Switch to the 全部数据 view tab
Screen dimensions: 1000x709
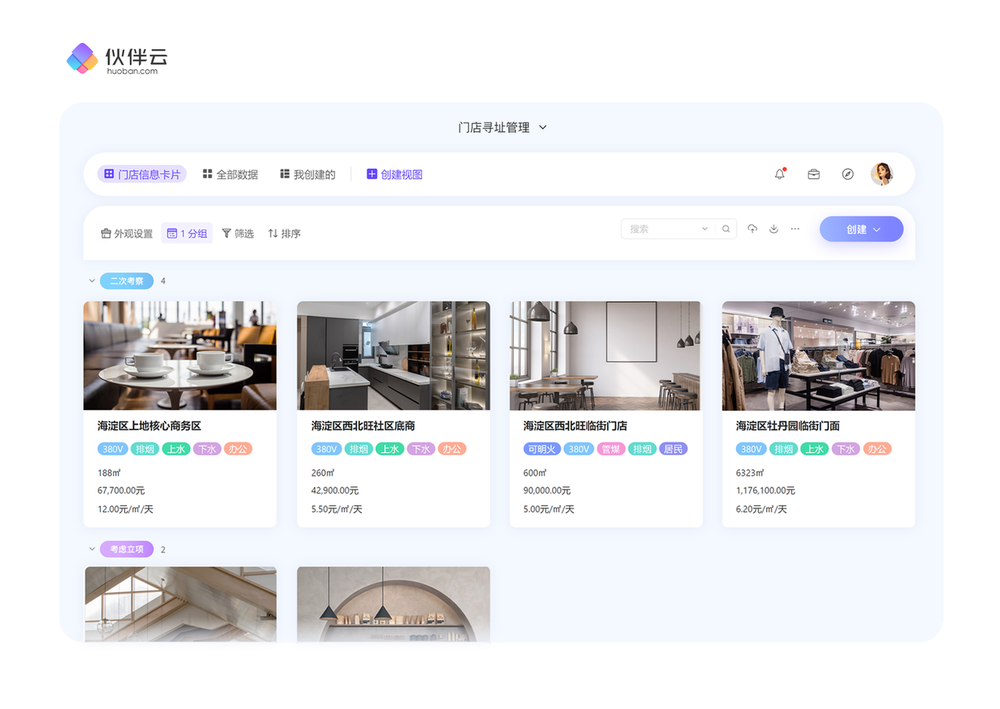230,175
